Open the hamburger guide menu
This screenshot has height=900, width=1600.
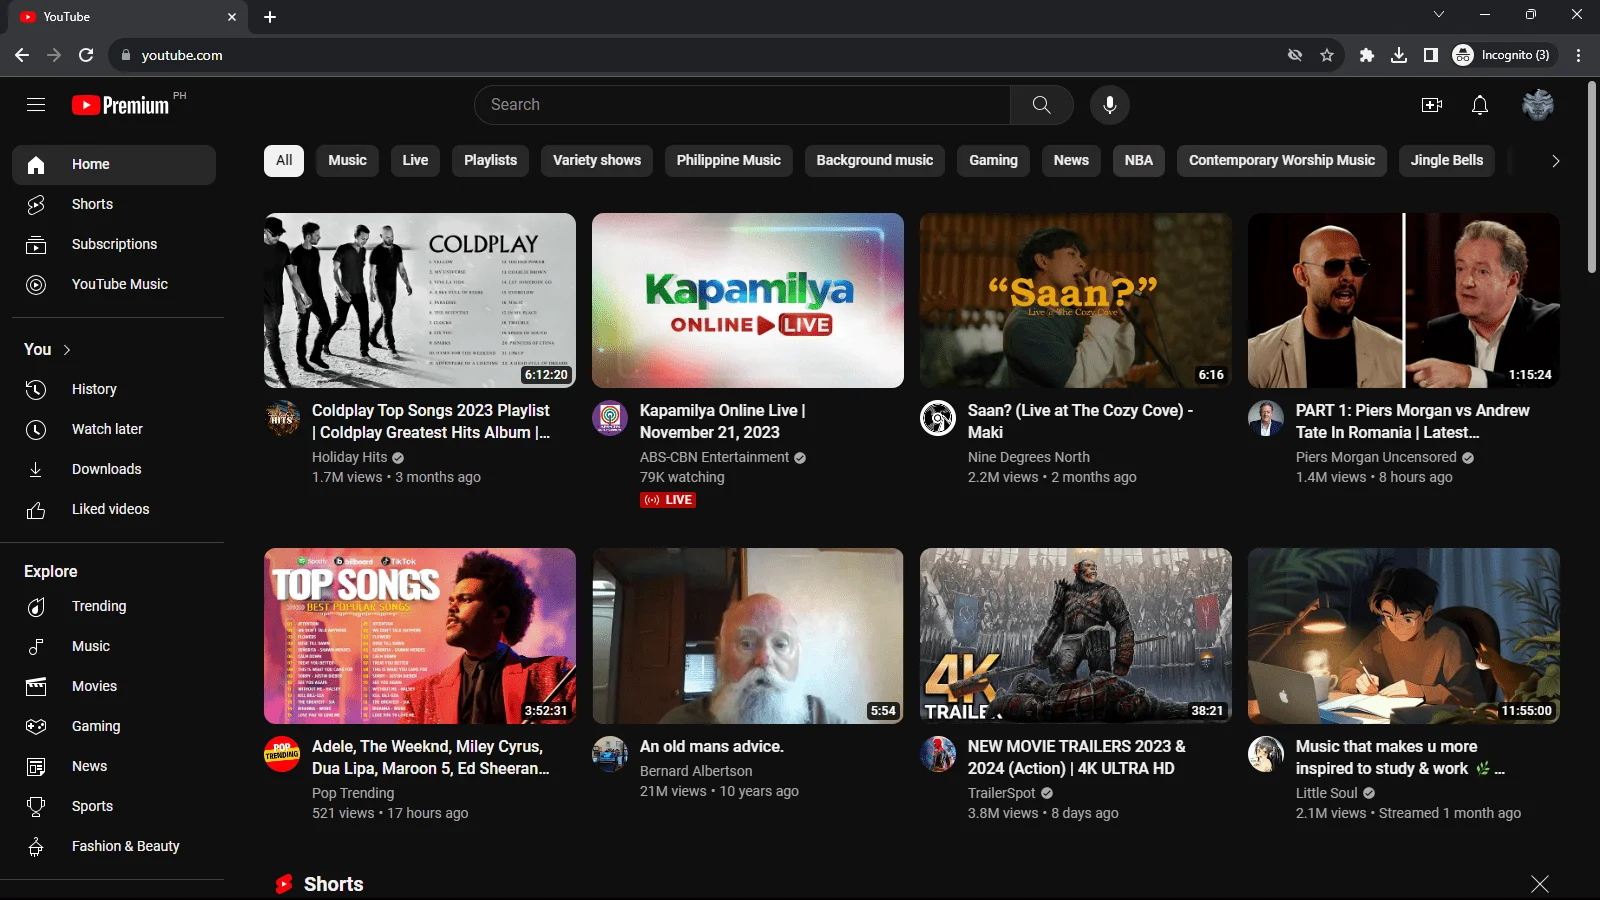(x=36, y=105)
